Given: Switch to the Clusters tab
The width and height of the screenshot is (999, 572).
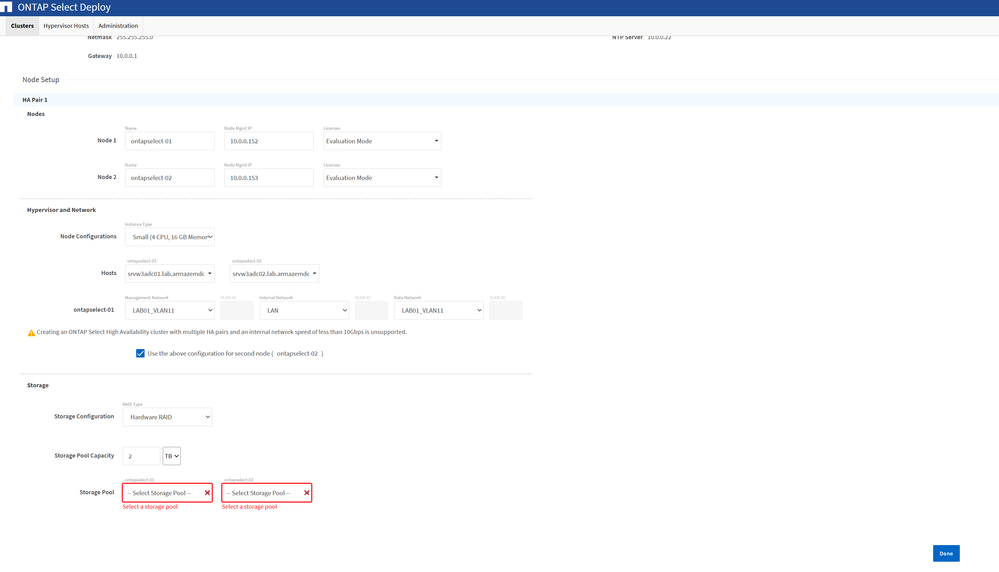Looking at the screenshot, I should click(x=22, y=26).
